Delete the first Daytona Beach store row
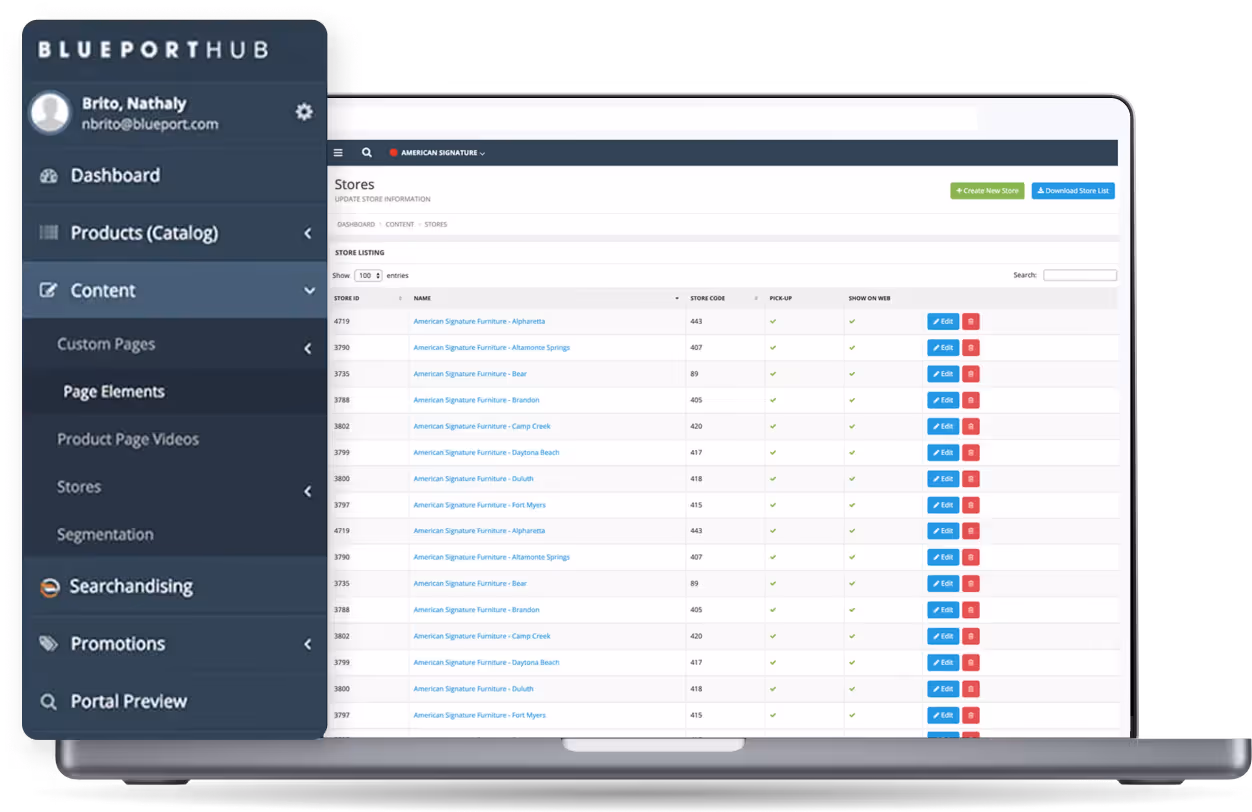This screenshot has width=1252, height=812. coord(971,452)
